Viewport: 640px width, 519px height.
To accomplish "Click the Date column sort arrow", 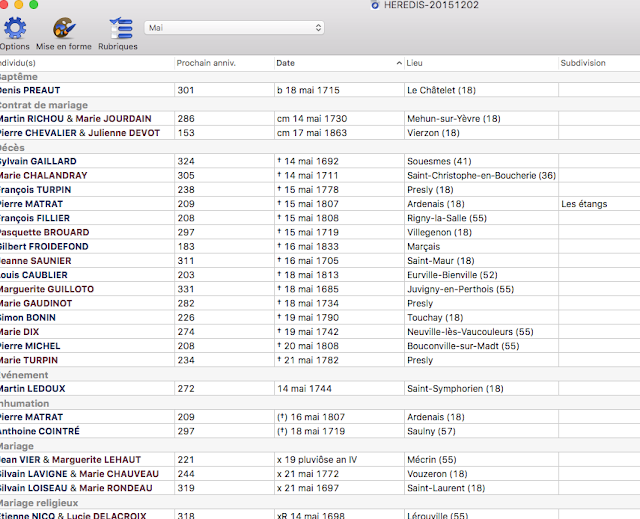I will (x=399, y=63).
